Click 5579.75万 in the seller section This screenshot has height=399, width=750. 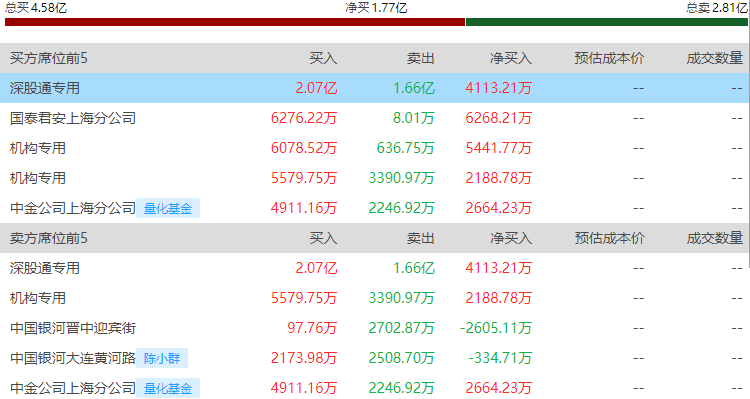304,298
